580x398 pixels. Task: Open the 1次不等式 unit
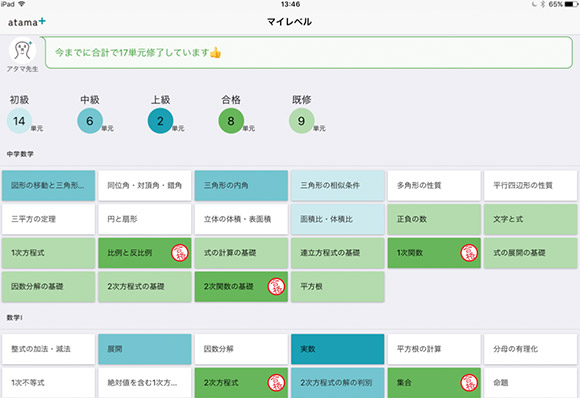pos(48,382)
